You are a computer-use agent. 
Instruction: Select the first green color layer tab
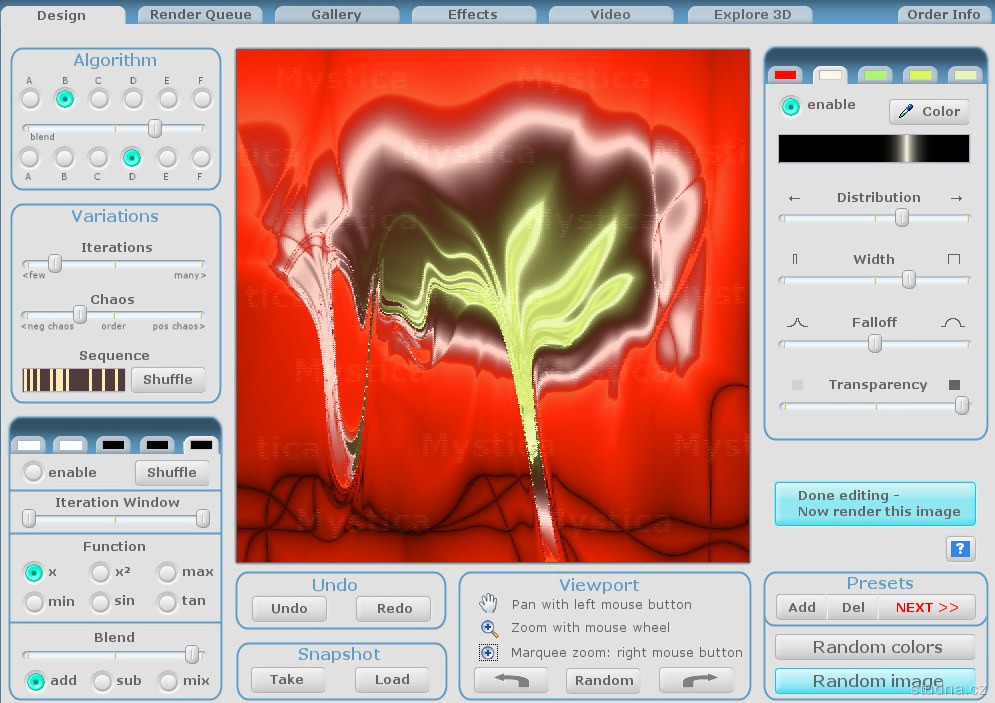click(x=875, y=75)
